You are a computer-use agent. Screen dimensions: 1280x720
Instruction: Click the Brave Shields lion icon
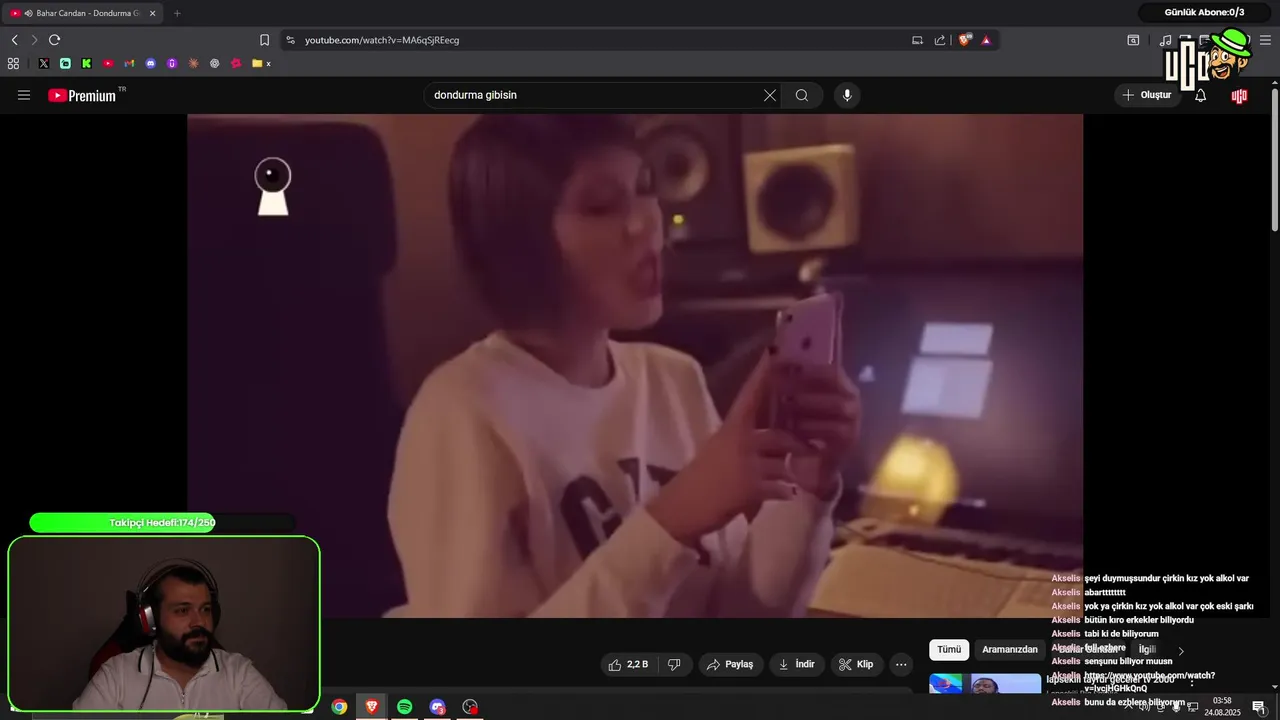(x=965, y=40)
